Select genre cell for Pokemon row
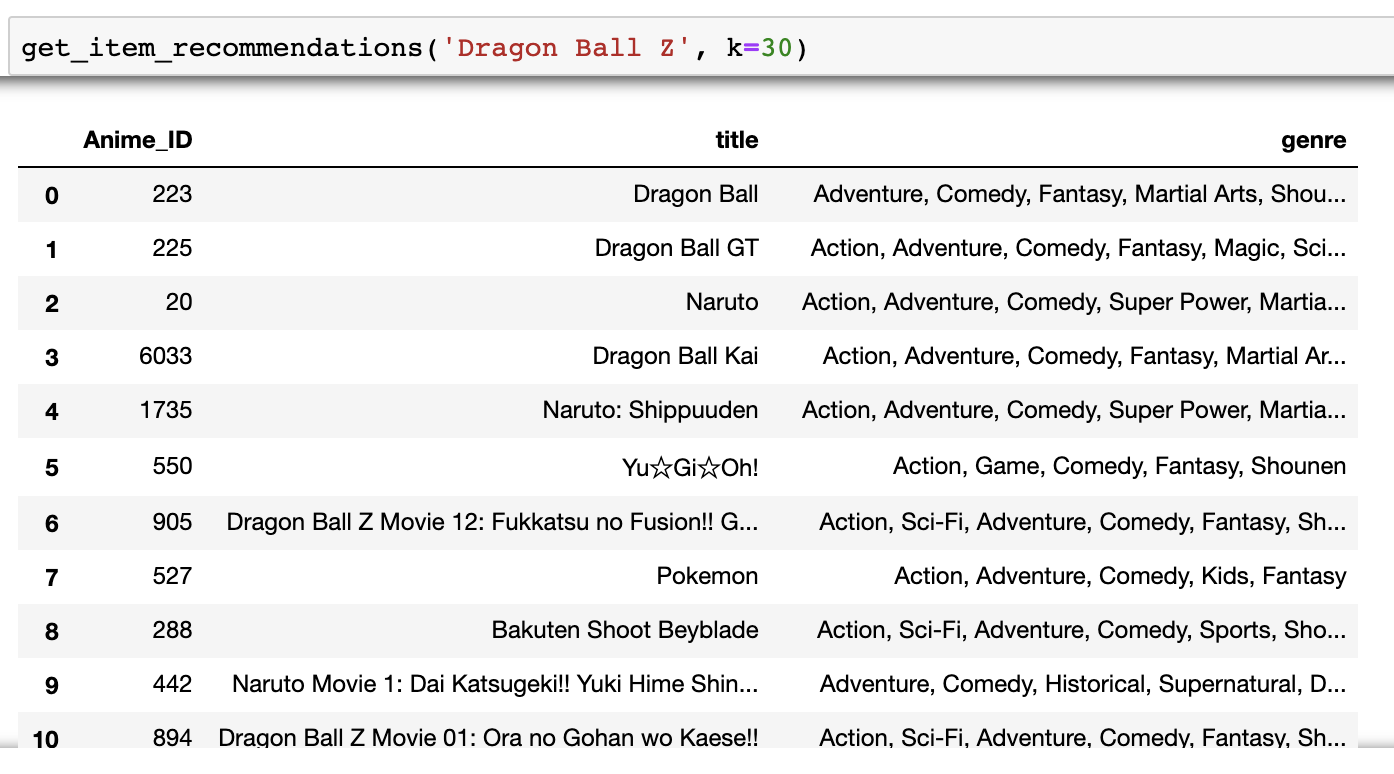Viewport: 1394px width, 774px height. pyautogui.click(x=1120, y=576)
